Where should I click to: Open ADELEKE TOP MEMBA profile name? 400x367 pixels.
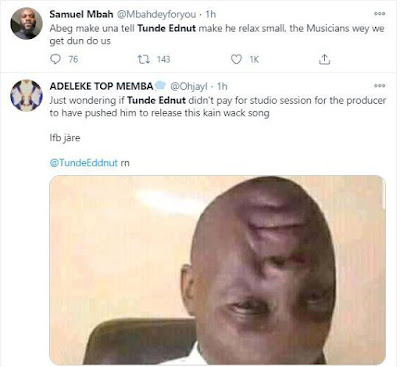[x=101, y=86]
